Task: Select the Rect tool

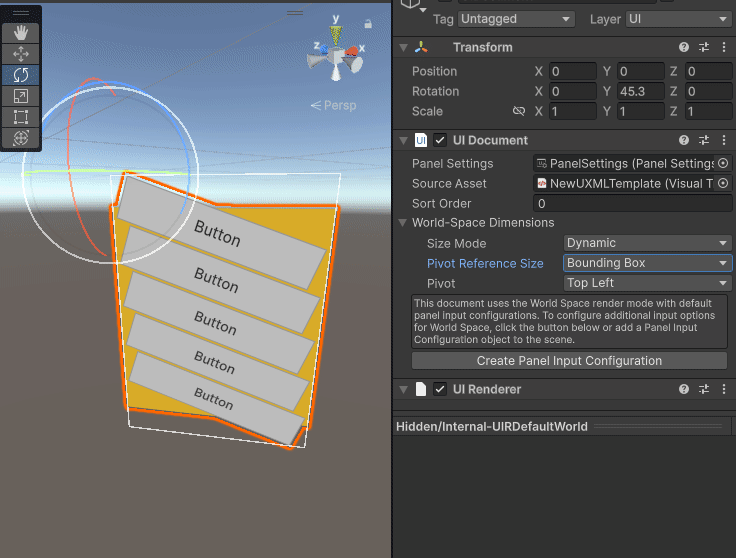Action: point(21,117)
